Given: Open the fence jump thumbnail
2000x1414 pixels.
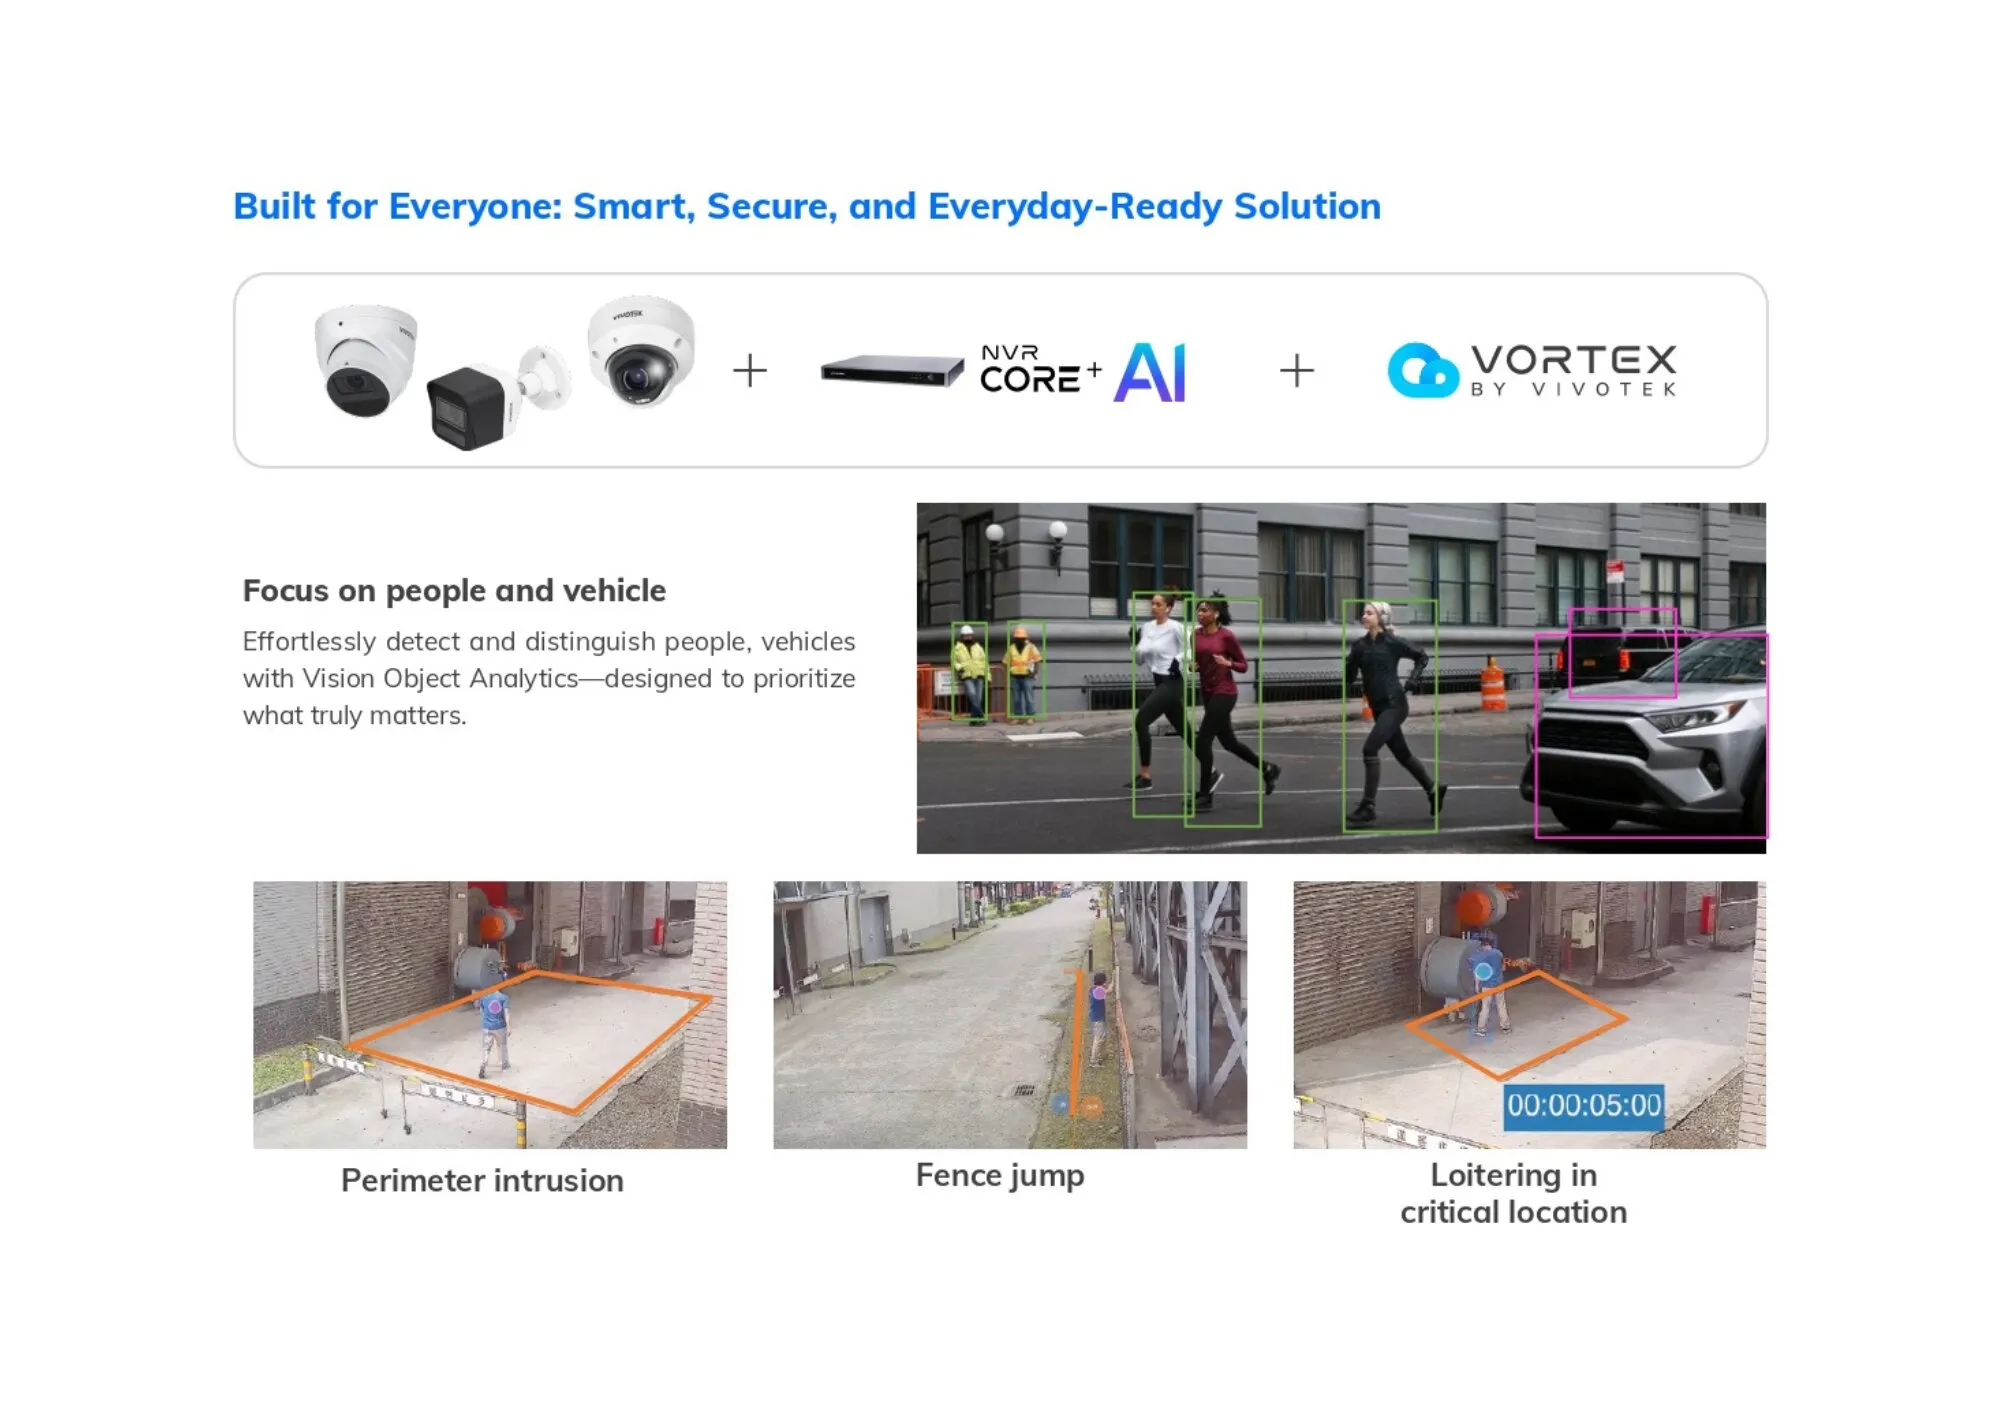Looking at the screenshot, I should pos(1010,1015).
